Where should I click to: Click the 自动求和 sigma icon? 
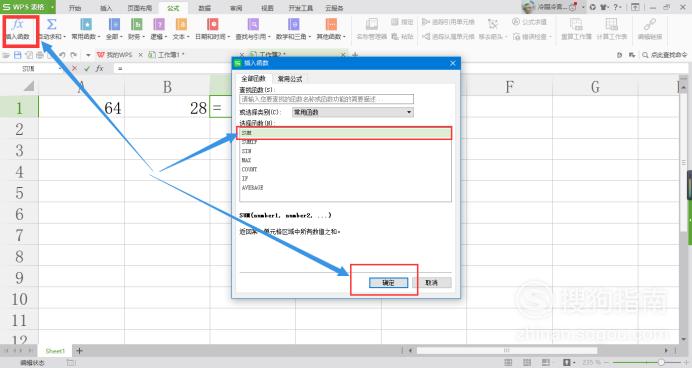pos(52,24)
